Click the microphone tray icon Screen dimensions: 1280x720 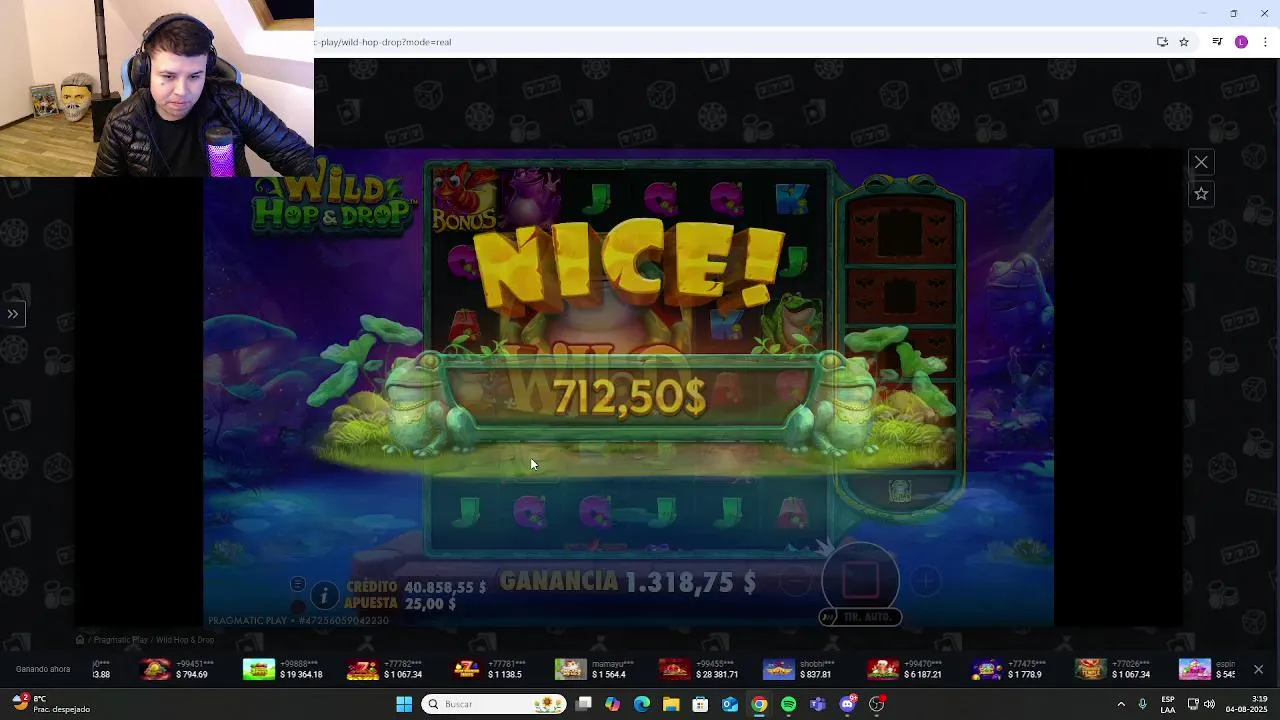[1142, 704]
